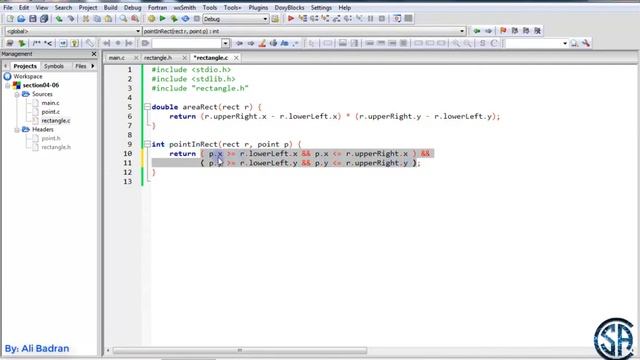Switch to the rectangle.h editor tab
Screen dimensions: 640x360
pyautogui.click(x=158, y=58)
